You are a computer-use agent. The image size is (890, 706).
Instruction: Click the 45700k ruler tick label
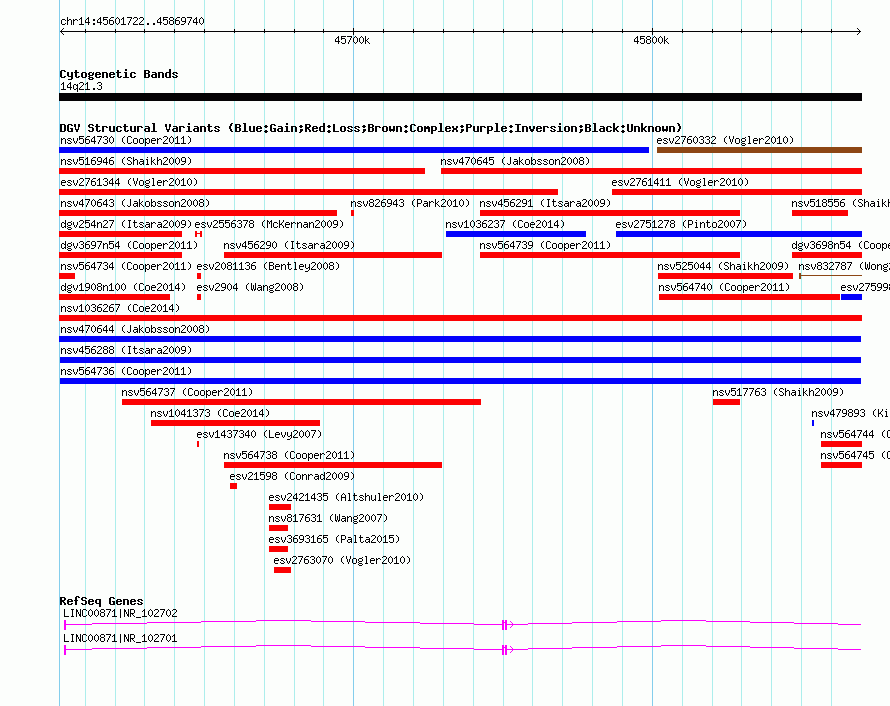[352, 40]
